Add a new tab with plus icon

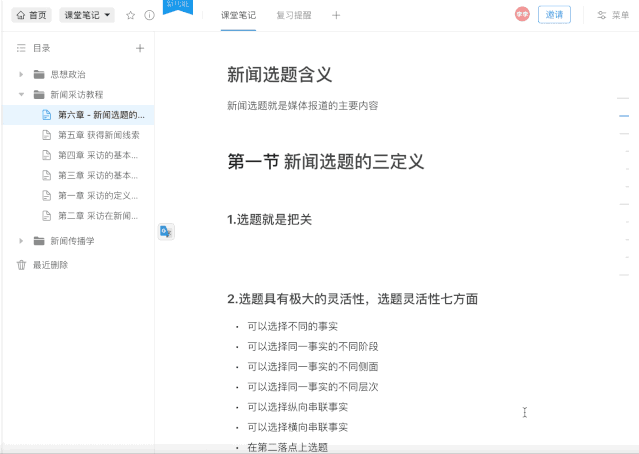336,15
